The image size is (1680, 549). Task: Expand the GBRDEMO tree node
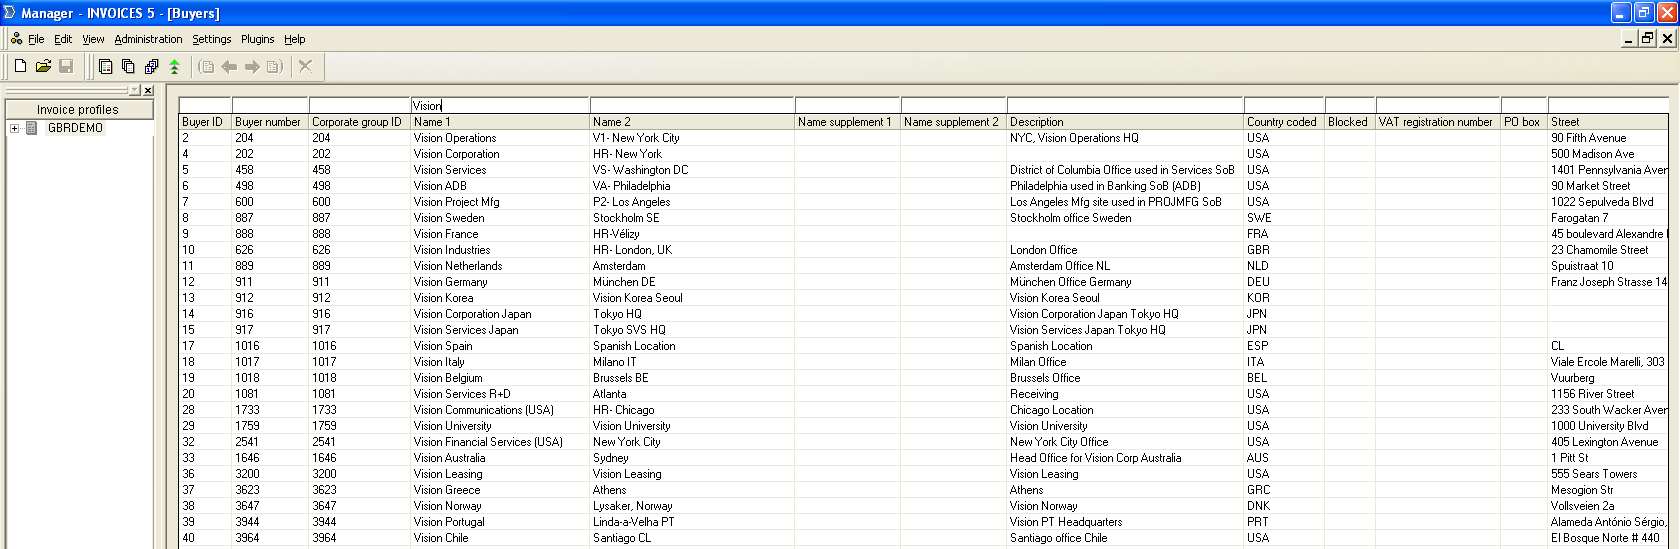click(x=14, y=128)
